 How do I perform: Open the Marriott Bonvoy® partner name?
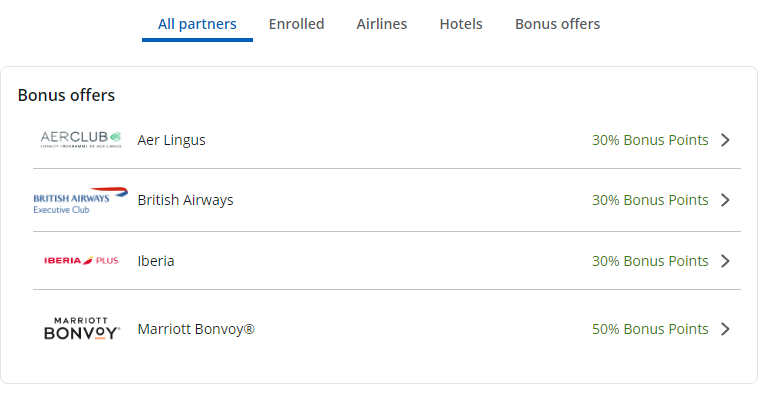click(196, 329)
